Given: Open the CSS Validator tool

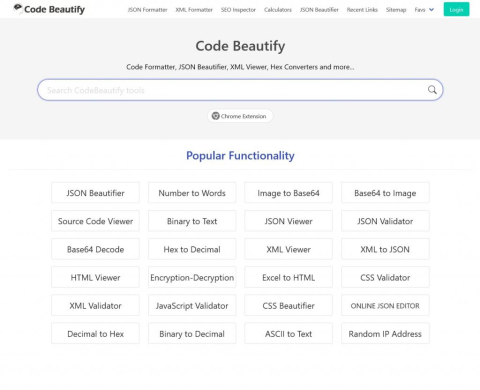Looking at the screenshot, I should 385,277.
